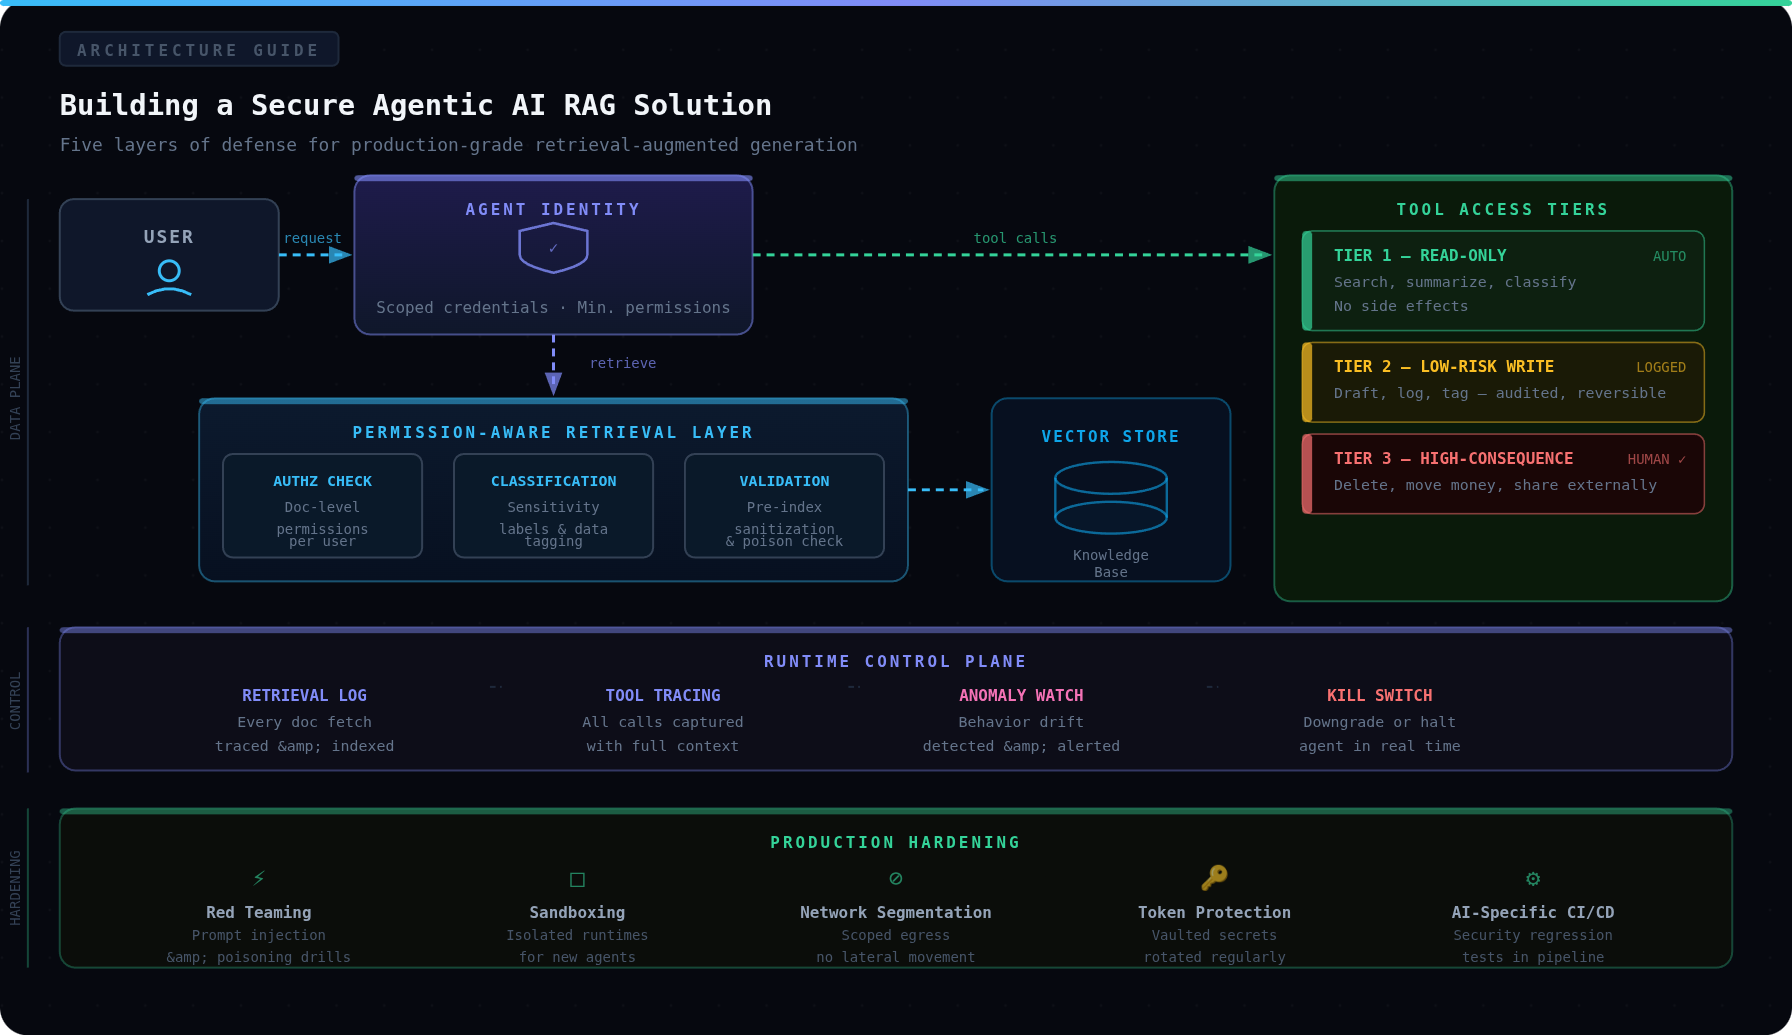Click 'Draft, log, tag — audited, reversible' text
The height and width of the screenshot is (1035, 1792).
(x=1500, y=394)
